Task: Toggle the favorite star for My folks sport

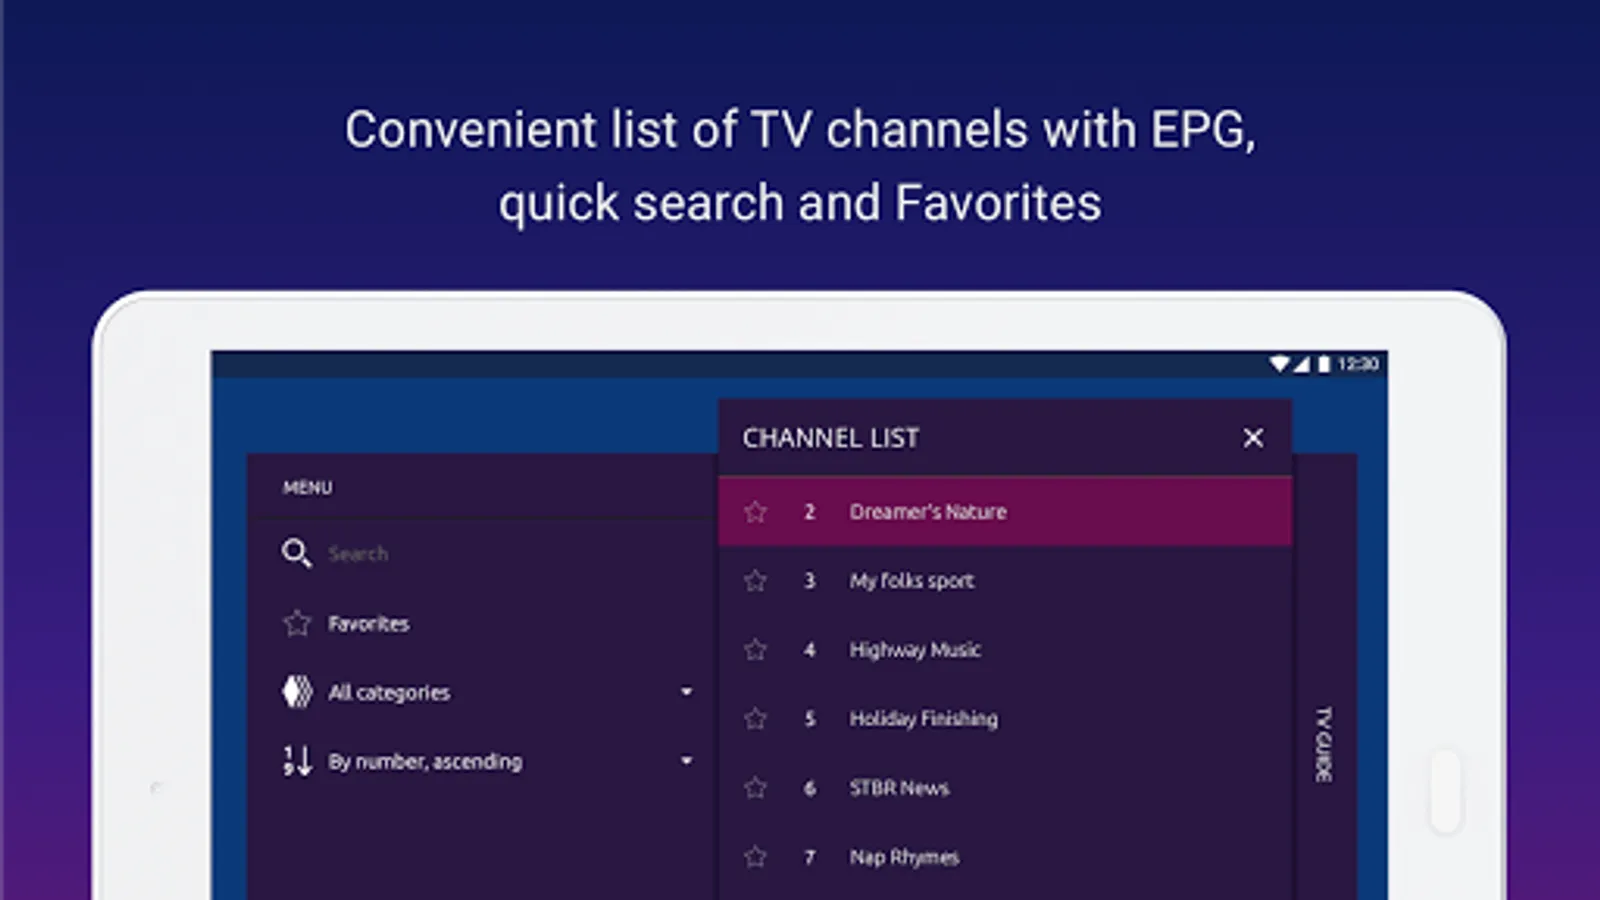Action: point(755,581)
